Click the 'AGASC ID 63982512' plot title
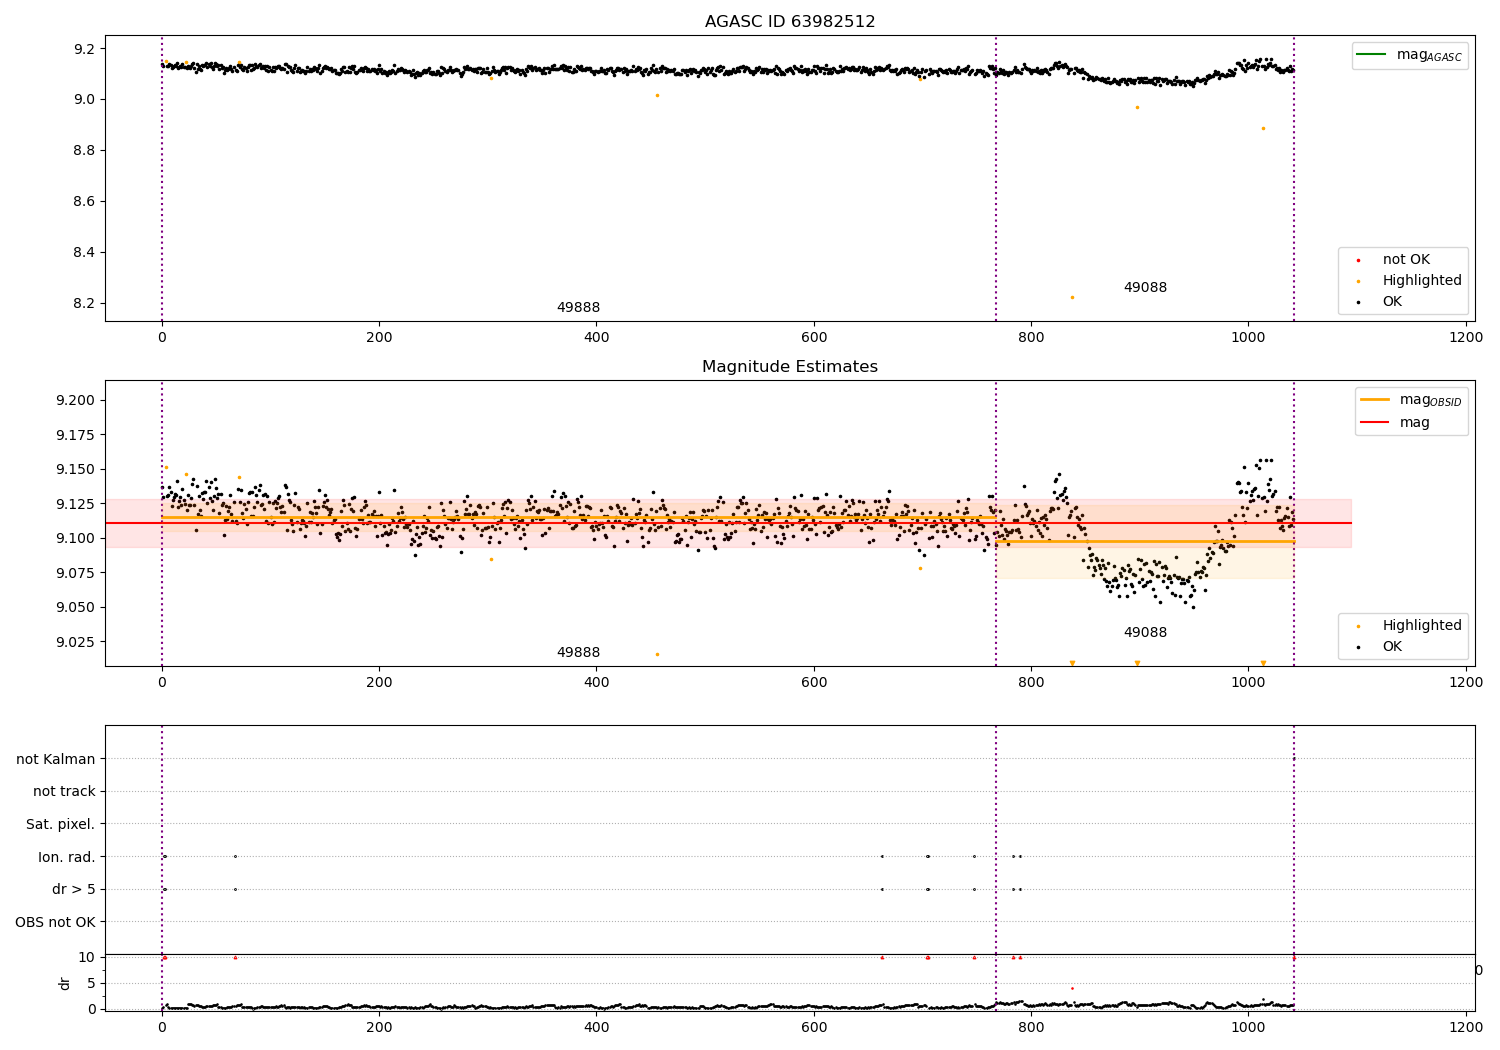The image size is (1500, 1050). click(x=790, y=22)
